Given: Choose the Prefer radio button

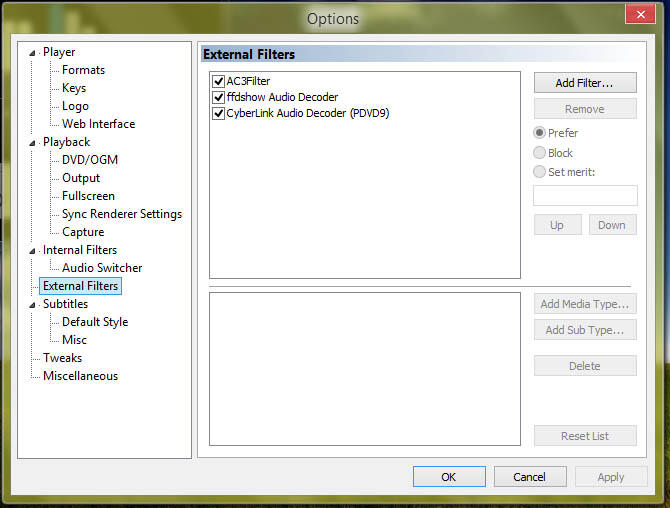Looking at the screenshot, I should pos(540,133).
